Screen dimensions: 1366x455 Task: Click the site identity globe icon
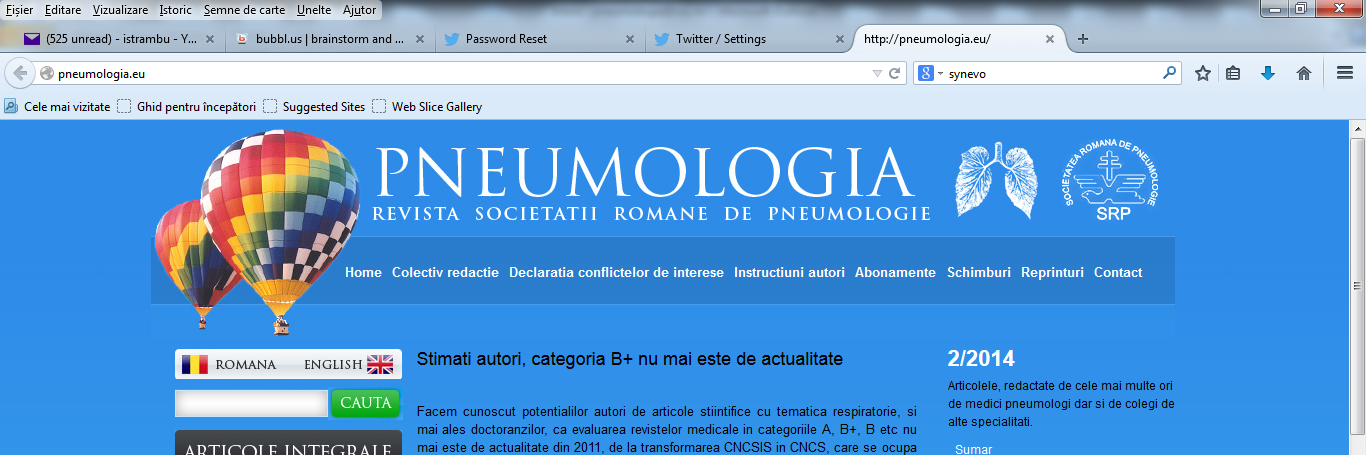(45, 73)
